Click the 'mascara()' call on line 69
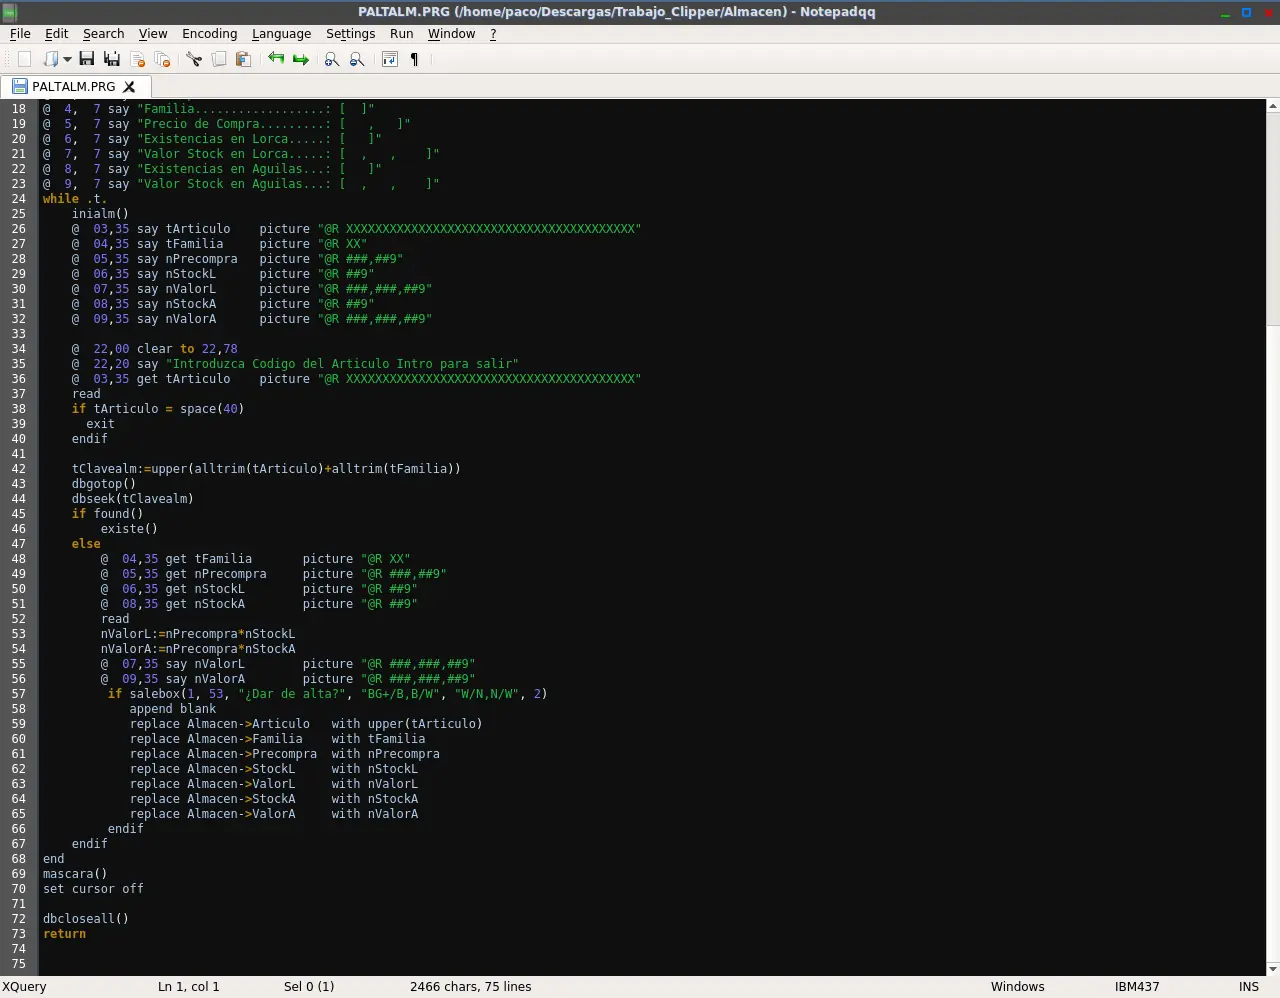1280x998 pixels. (75, 874)
